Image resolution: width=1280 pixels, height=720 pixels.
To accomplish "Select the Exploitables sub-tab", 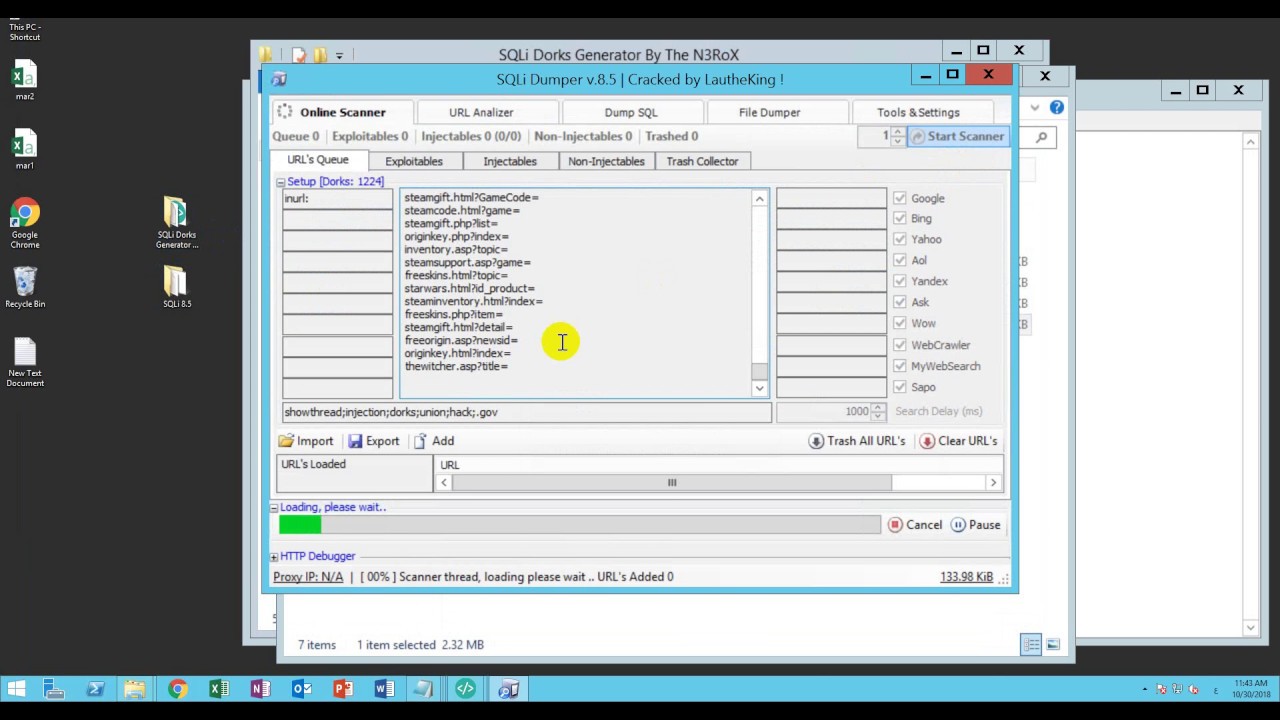I will tap(414, 161).
